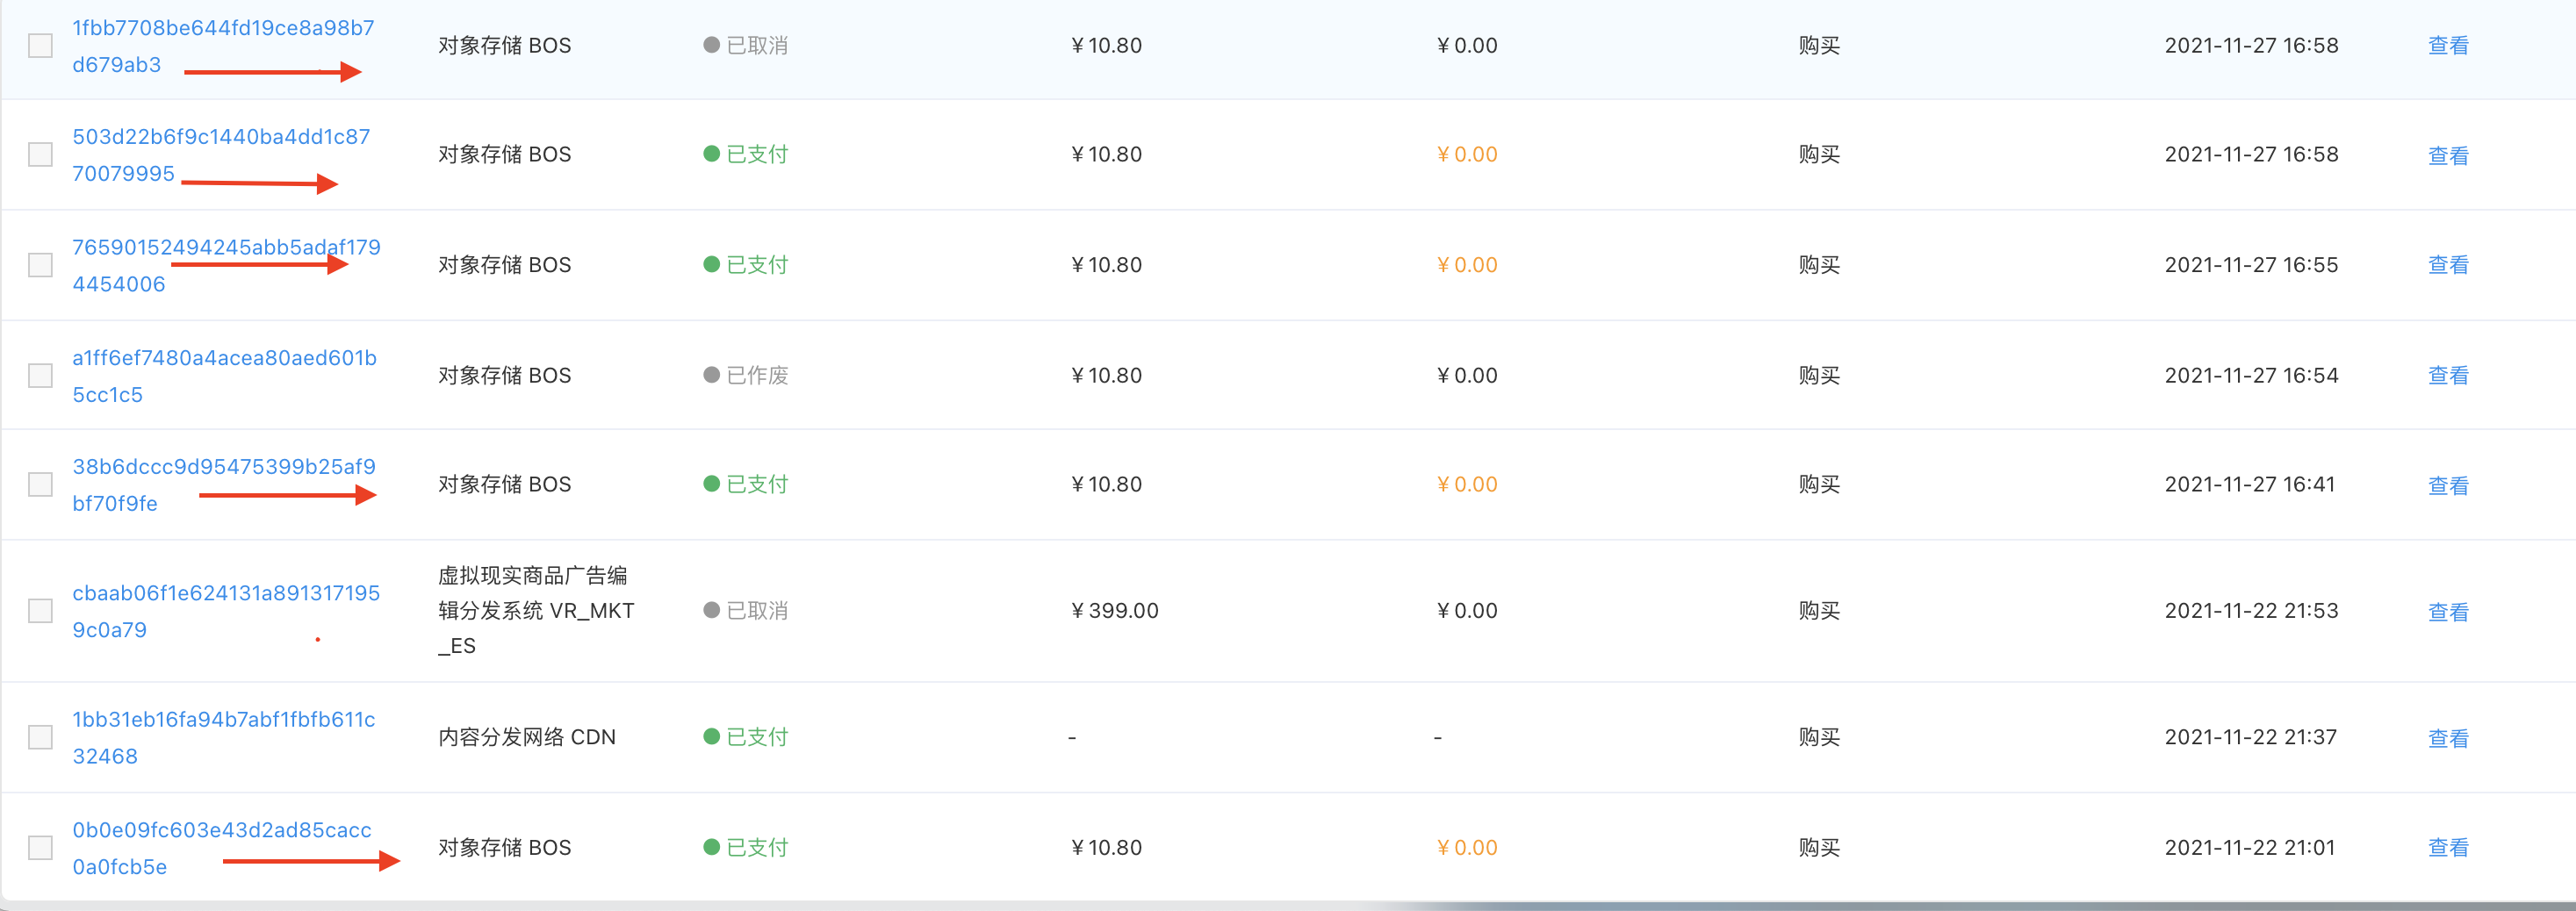Click 查看 for the 16:41 order
The width and height of the screenshot is (2576, 911).
click(2447, 486)
